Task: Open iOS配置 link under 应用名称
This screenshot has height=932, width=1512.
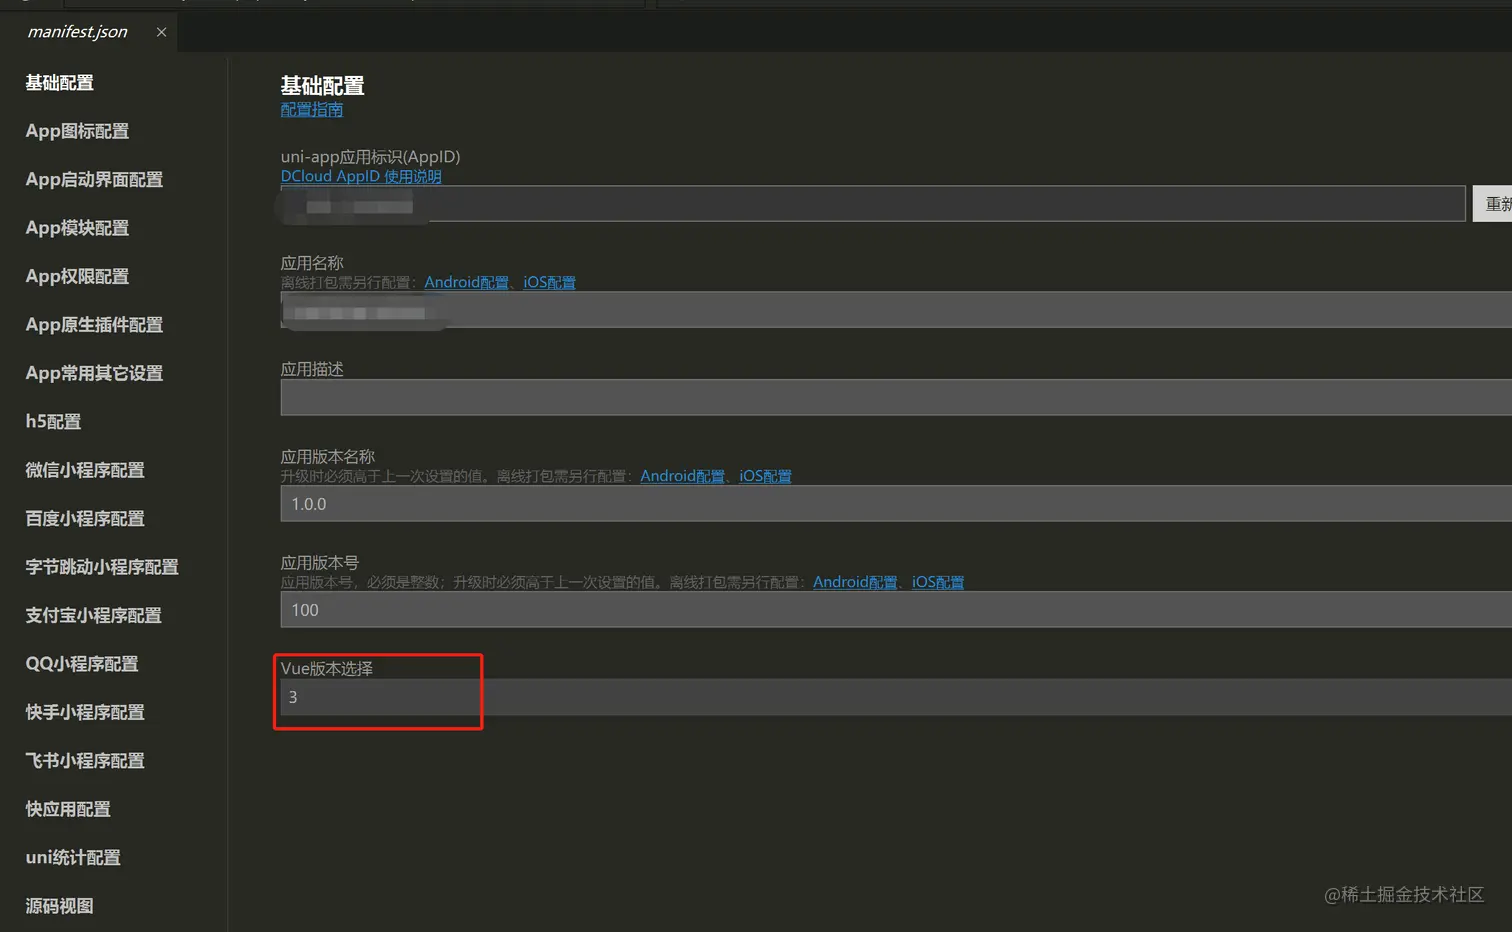Action: click(x=549, y=282)
